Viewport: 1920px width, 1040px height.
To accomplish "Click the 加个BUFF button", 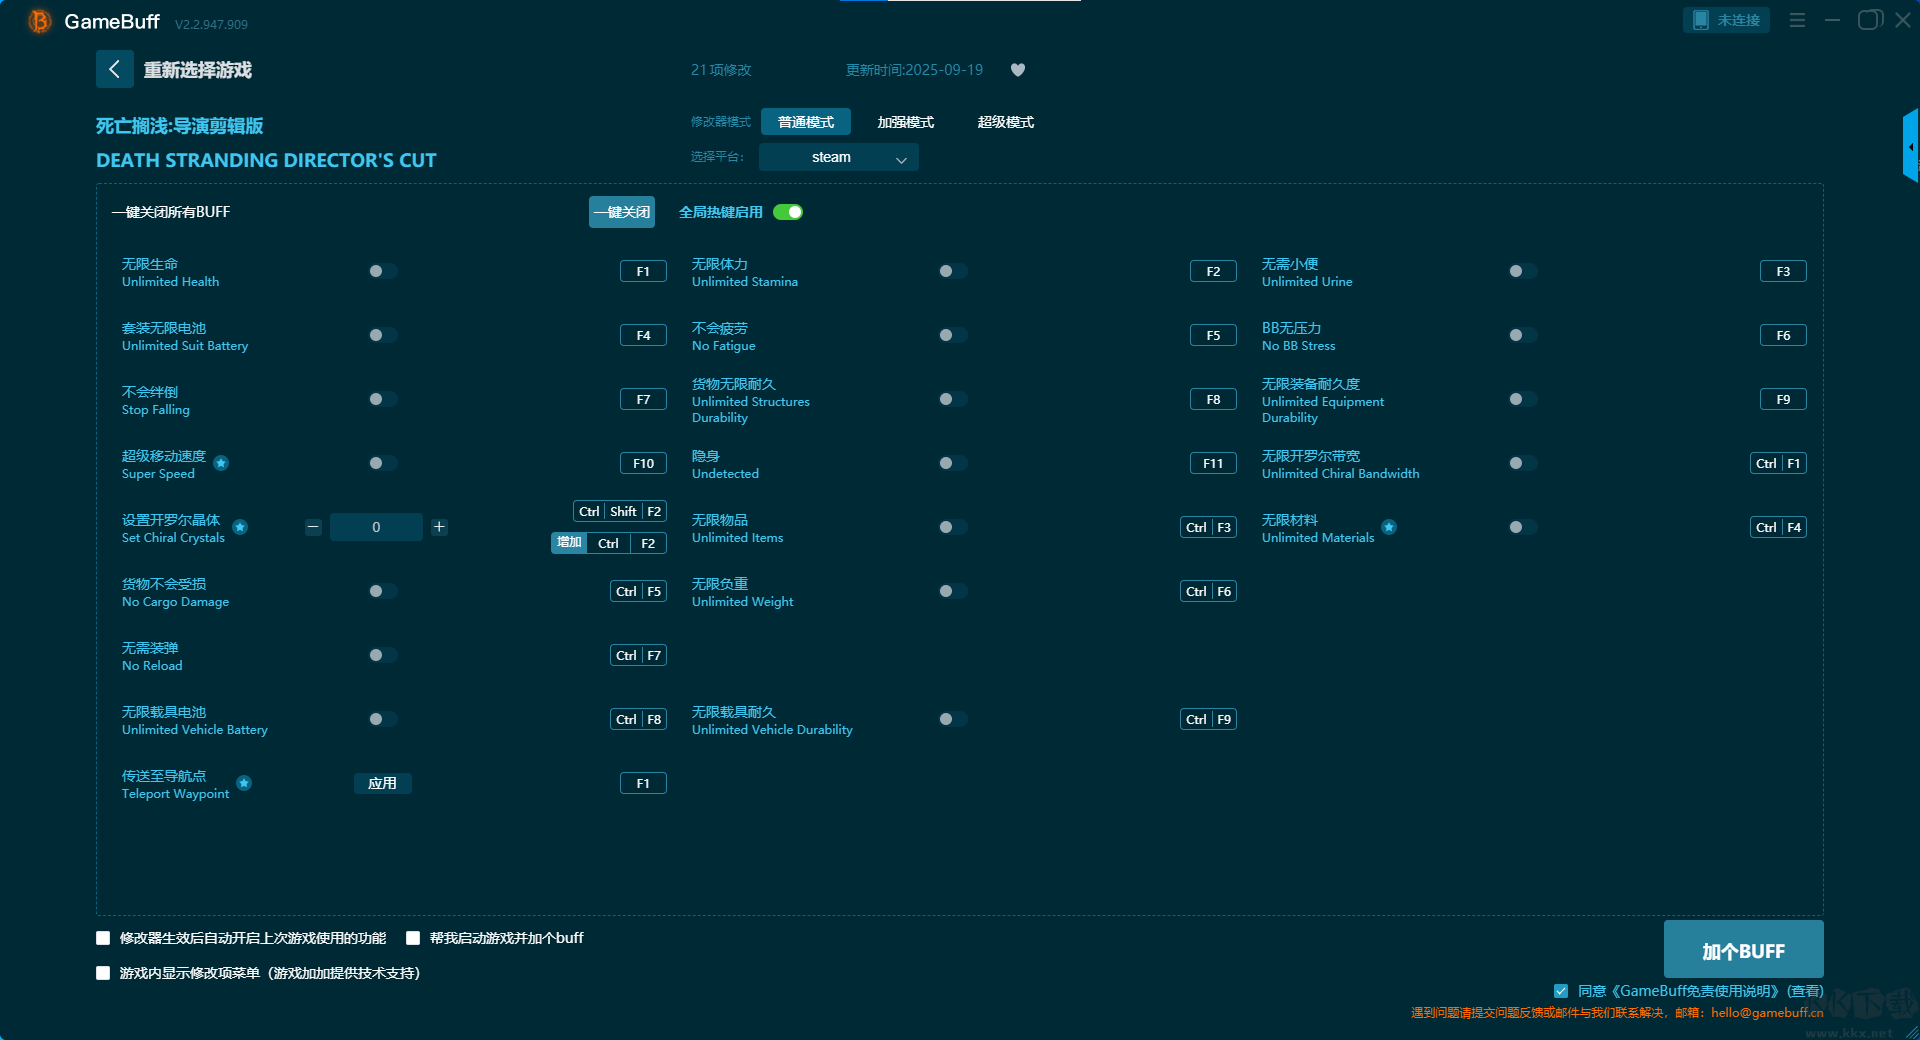I will click(x=1744, y=949).
